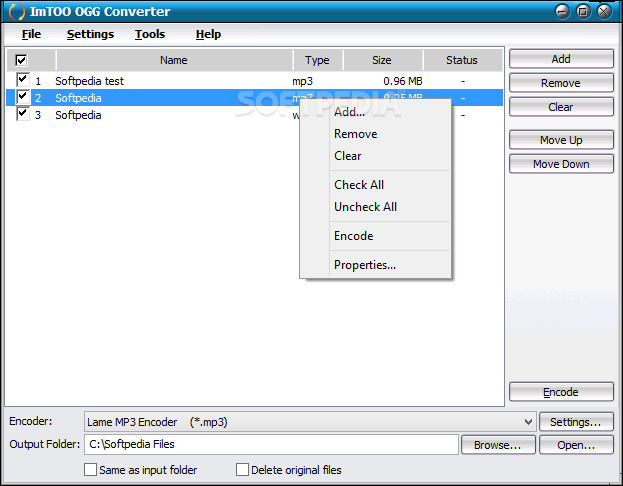Uncheck the checkbox of file row 3
This screenshot has width=623, height=486.
23,114
